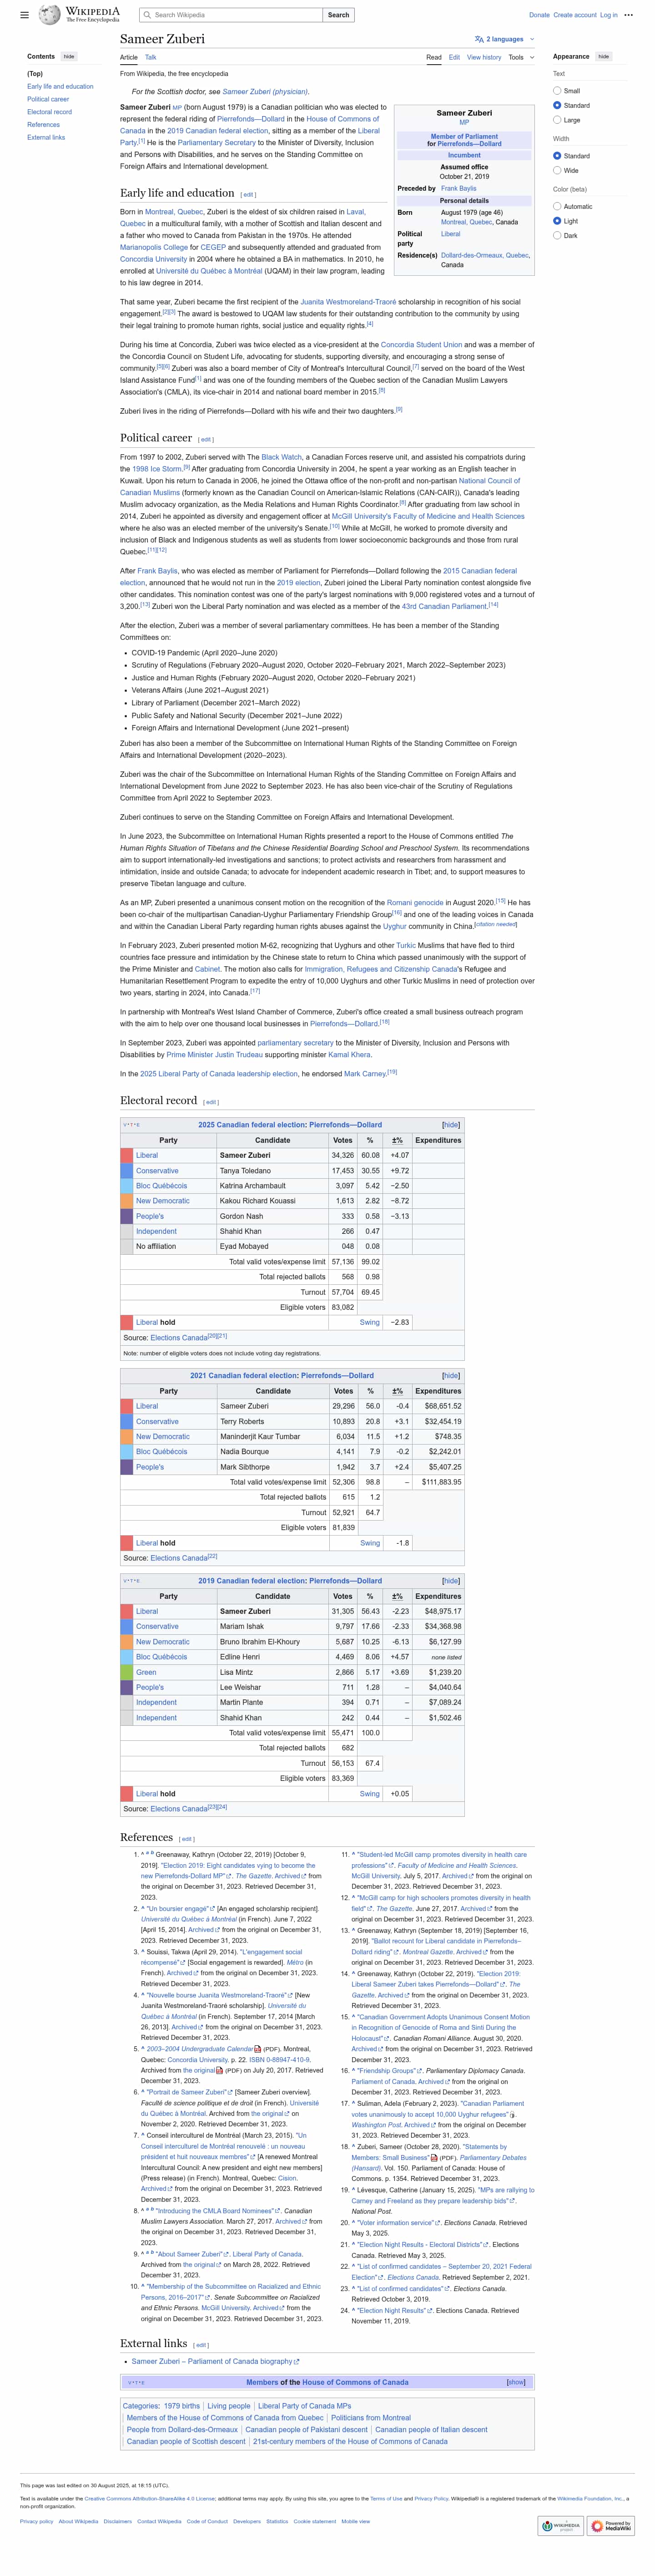Select the Standard width option
Screen dimensions: 655x2576
point(557,156)
